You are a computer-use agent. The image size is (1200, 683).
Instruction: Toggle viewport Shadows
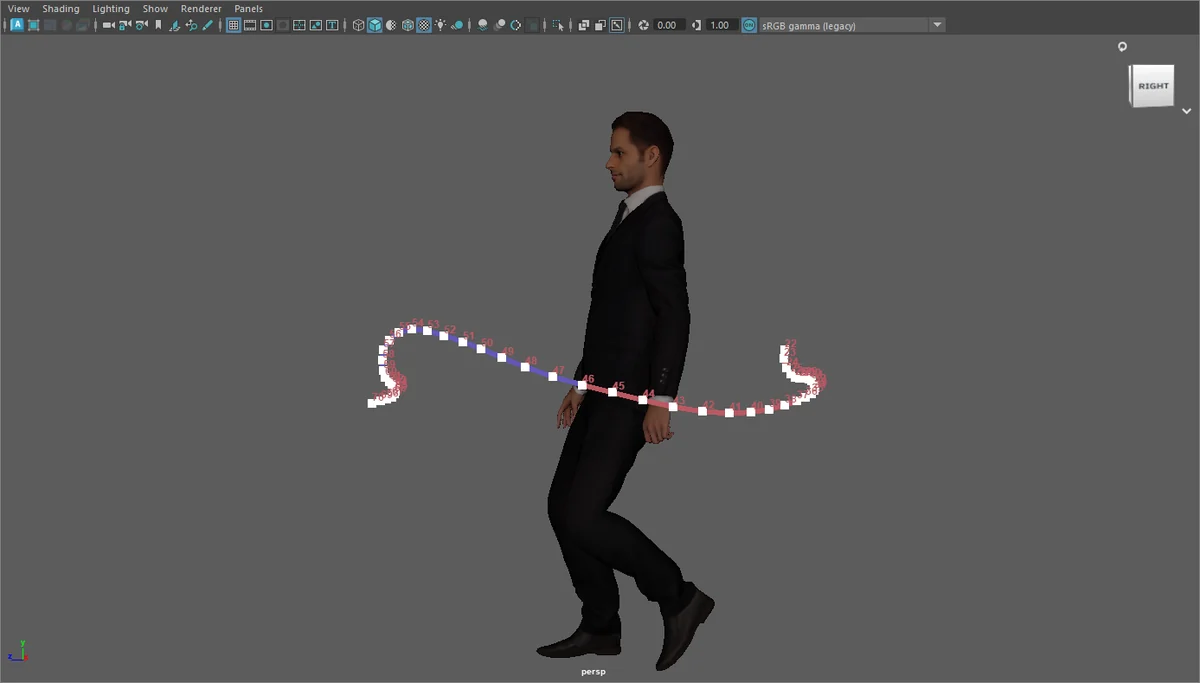[x=457, y=25]
